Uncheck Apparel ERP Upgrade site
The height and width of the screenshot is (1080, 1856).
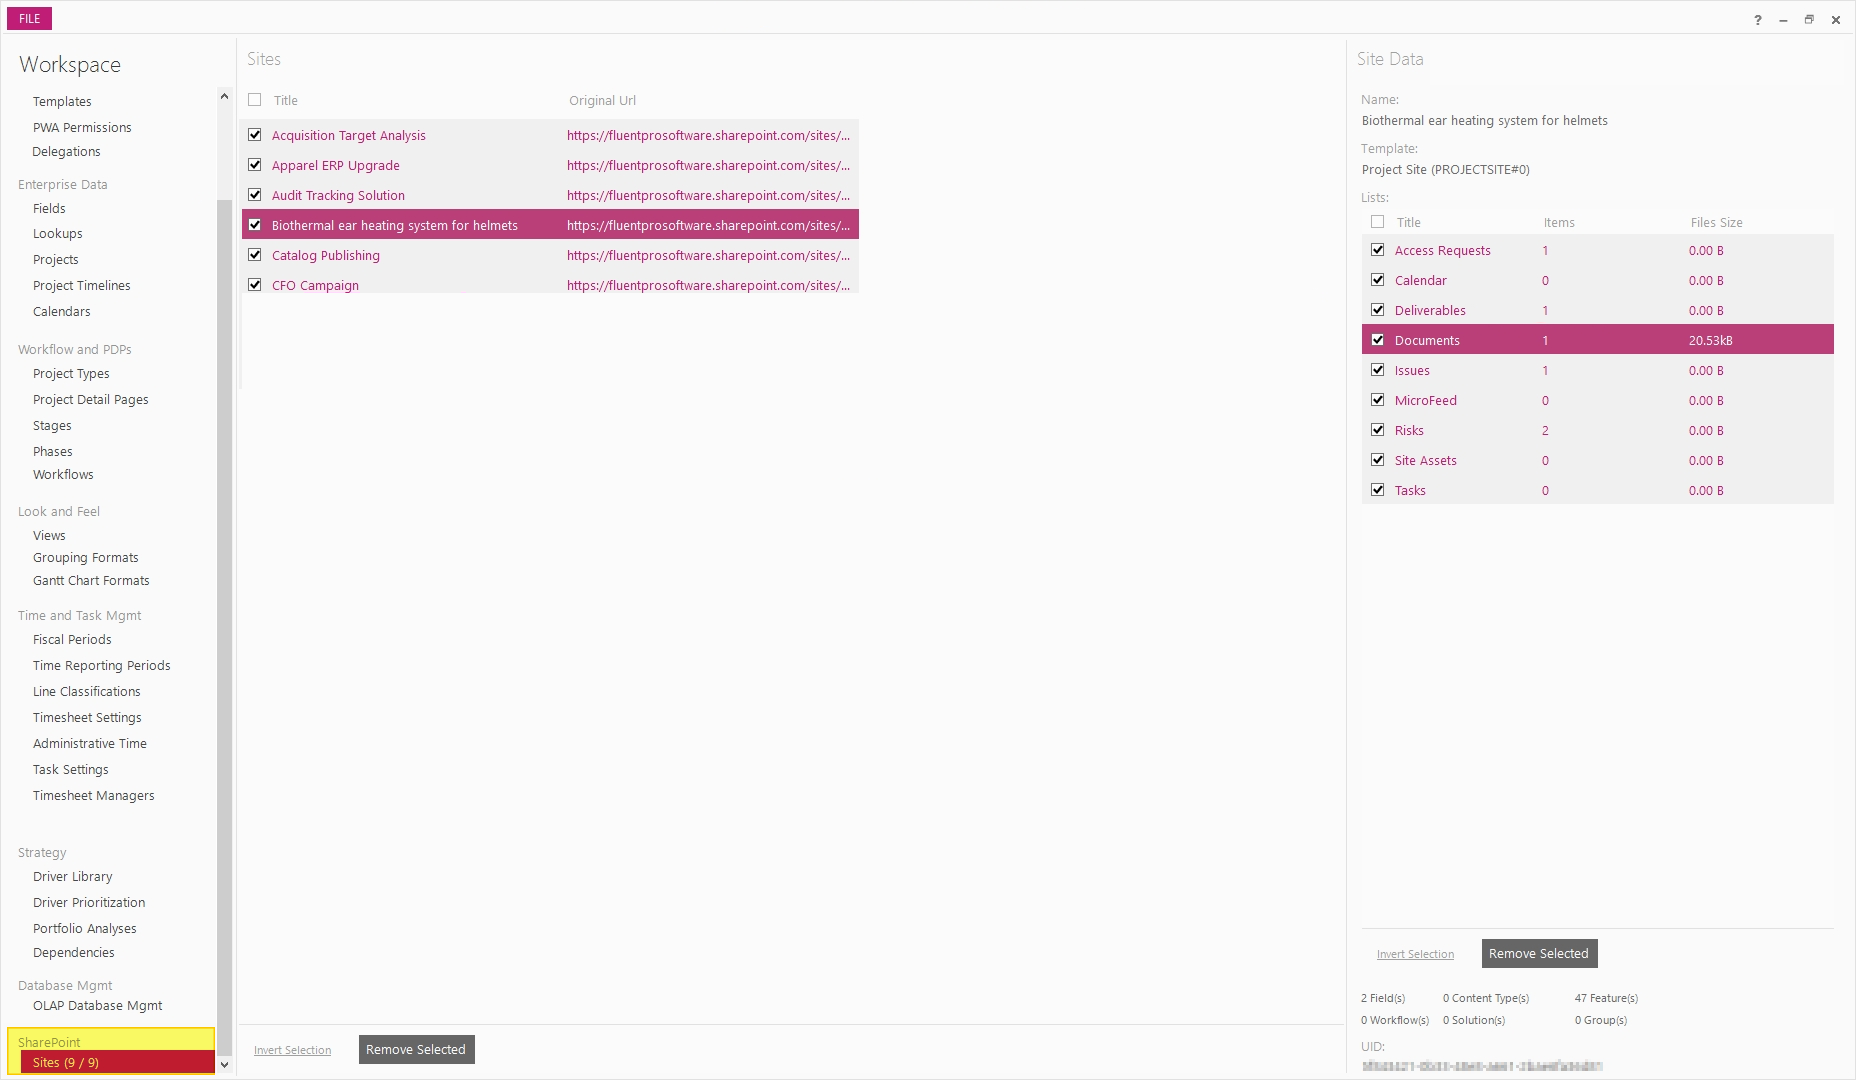point(255,165)
